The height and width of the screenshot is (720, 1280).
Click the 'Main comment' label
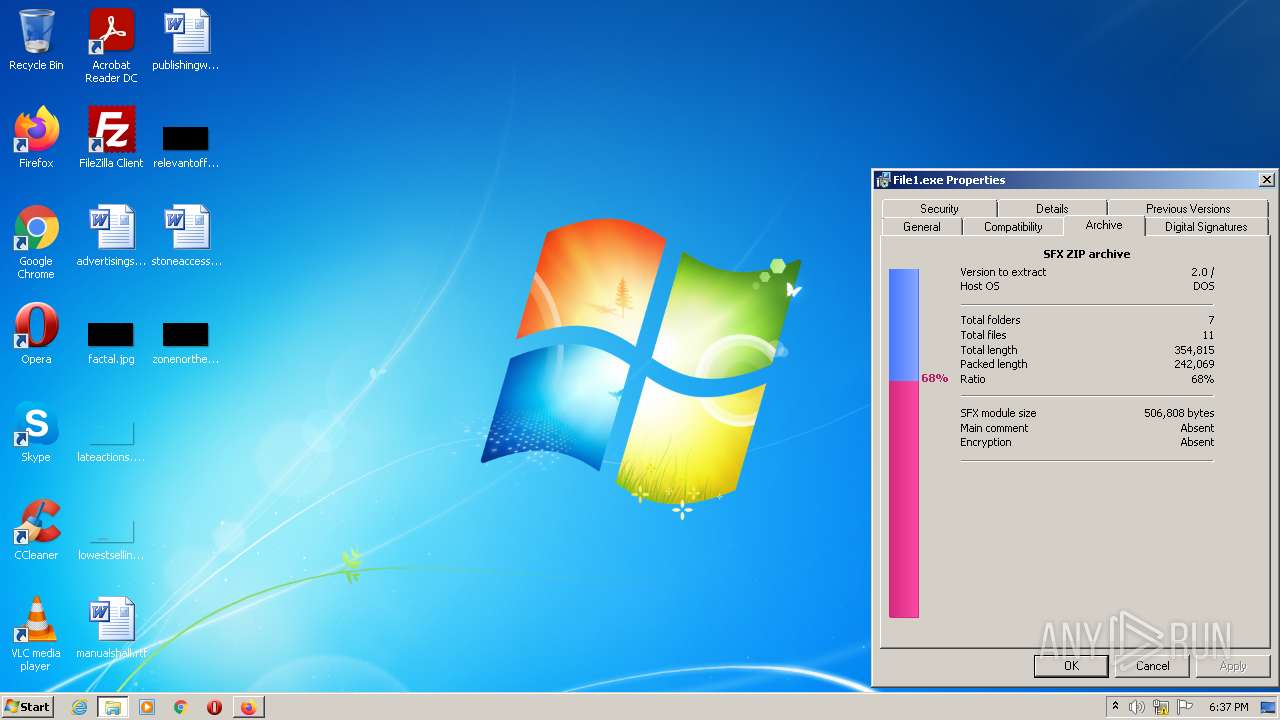tap(994, 428)
